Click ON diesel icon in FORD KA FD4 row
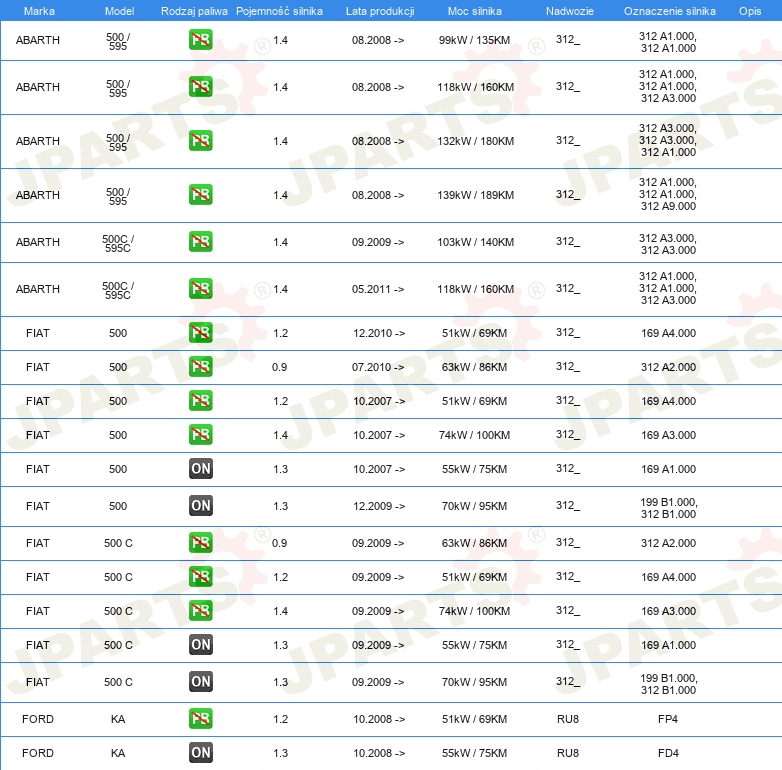 (x=201, y=753)
